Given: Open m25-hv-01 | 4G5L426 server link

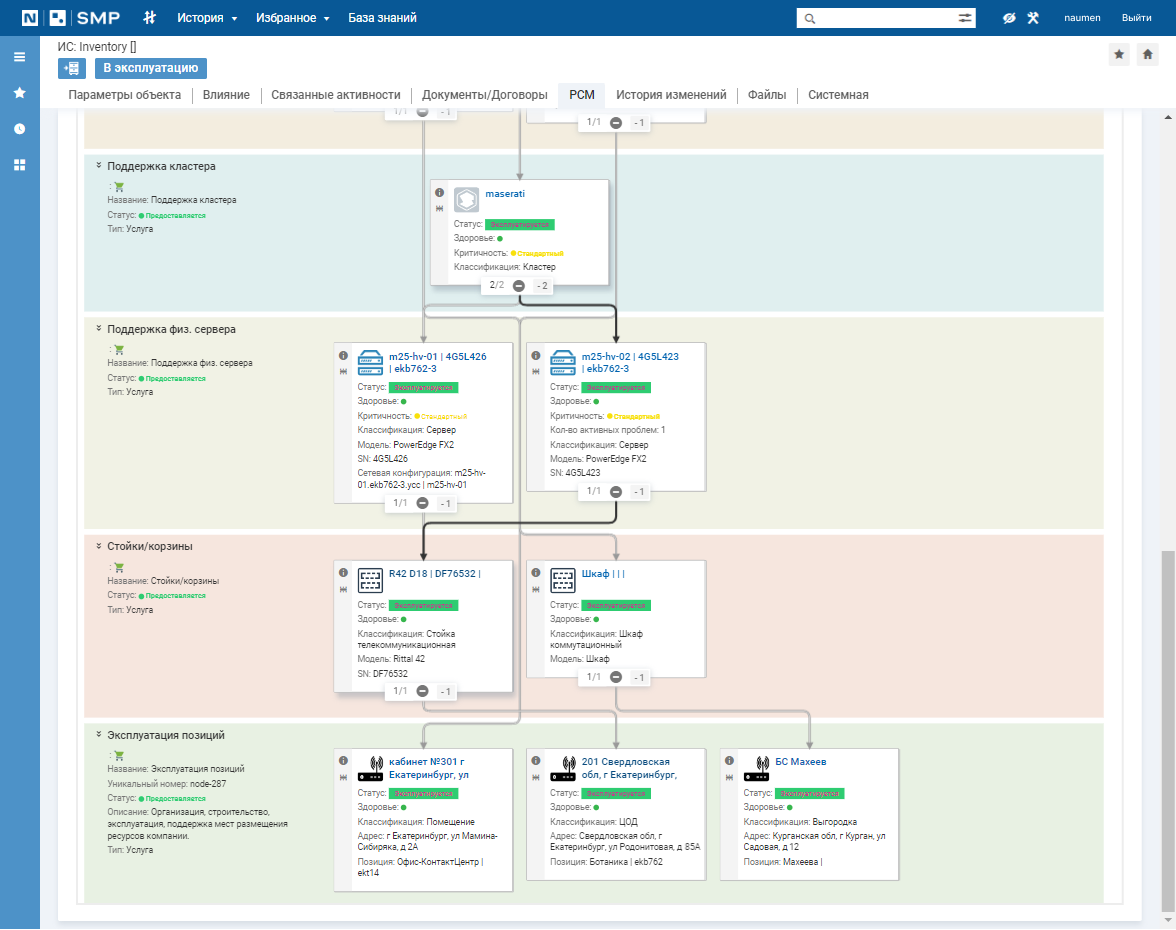Looking at the screenshot, I should click(x=437, y=362).
